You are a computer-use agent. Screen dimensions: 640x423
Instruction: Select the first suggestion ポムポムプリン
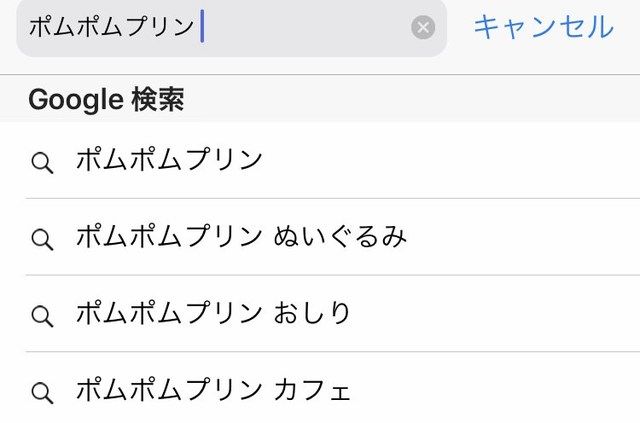pos(333,160)
